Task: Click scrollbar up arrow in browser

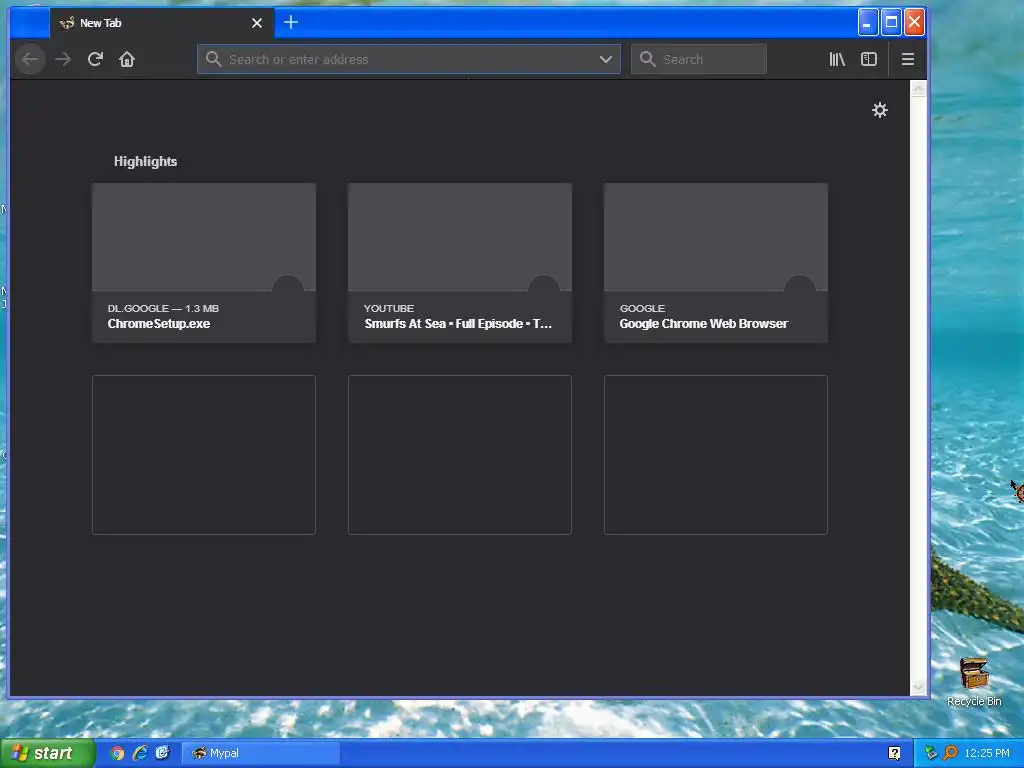Action: (918, 89)
